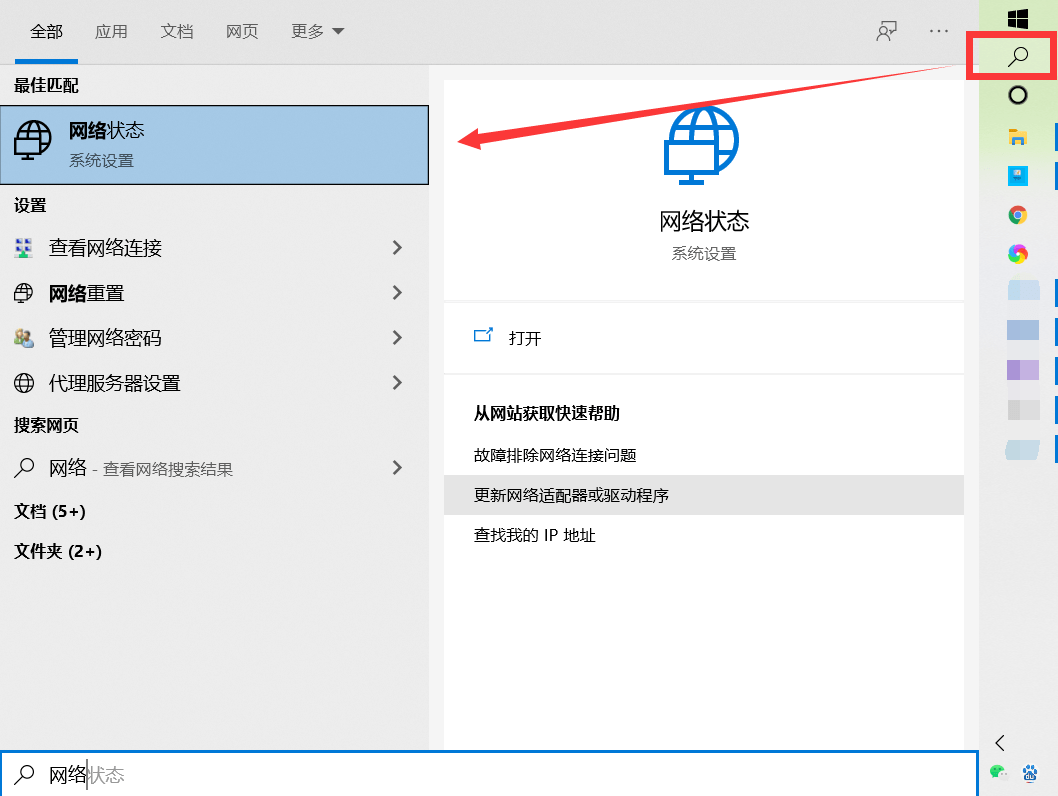The height and width of the screenshot is (796, 1058).
Task: Launch Google Chrome from the taskbar
Action: pyautogui.click(x=1017, y=214)
